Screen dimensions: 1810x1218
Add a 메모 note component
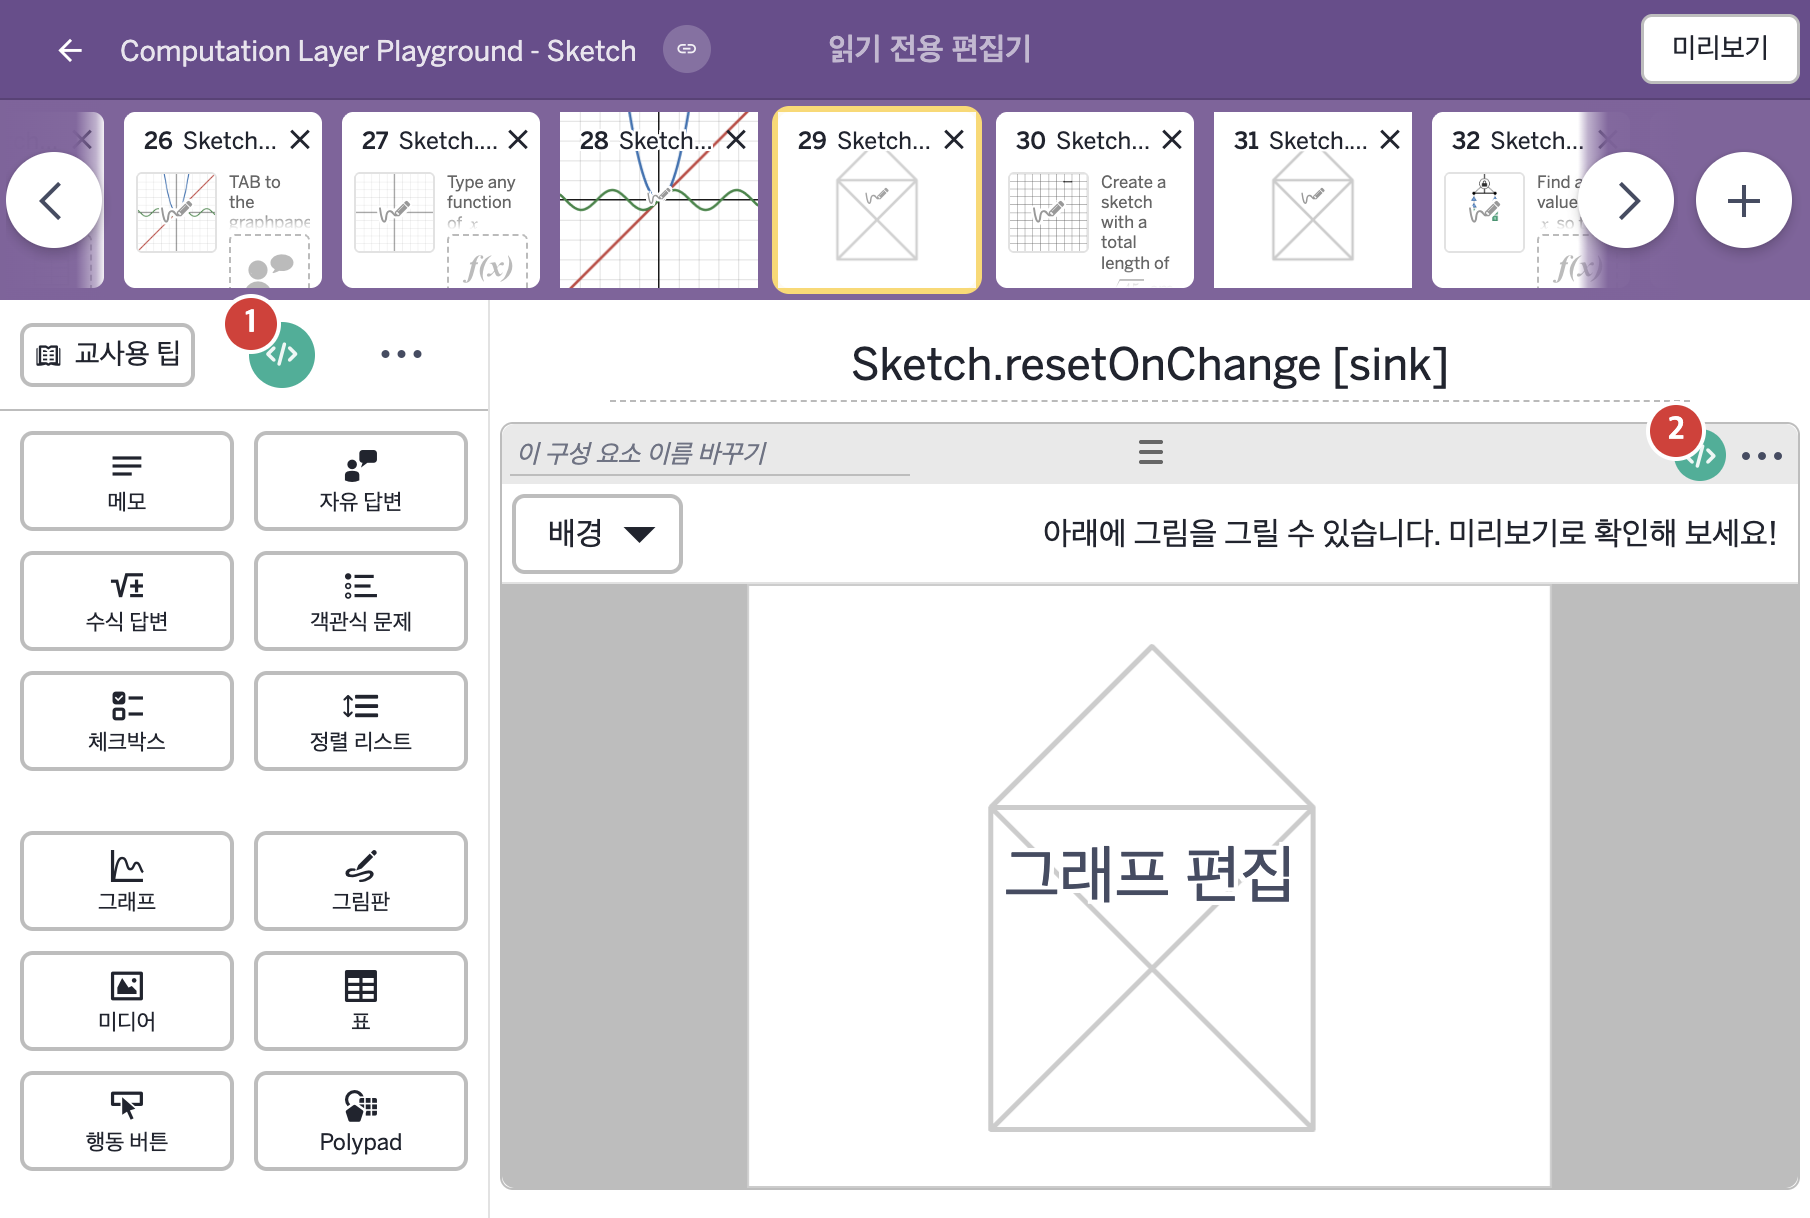coord(127,481)
